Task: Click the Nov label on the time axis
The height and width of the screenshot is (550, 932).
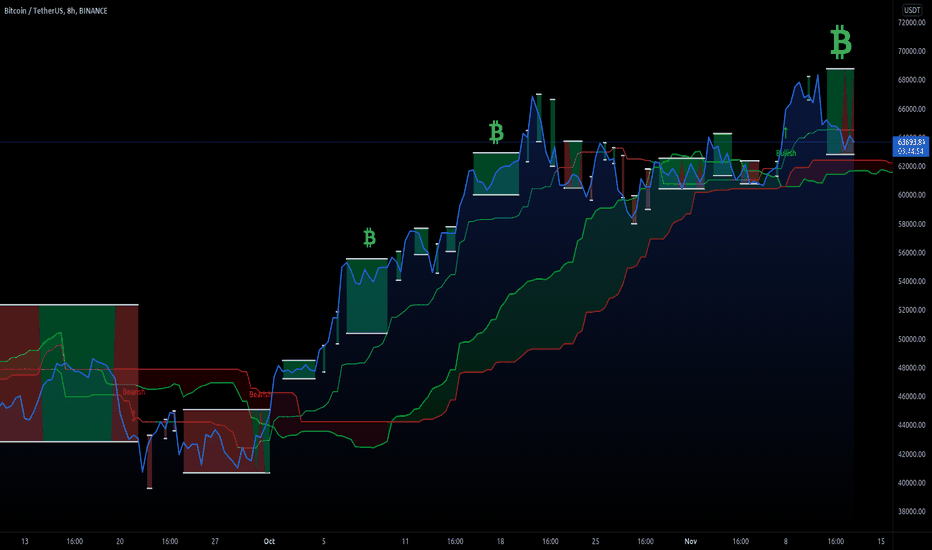Action: tap(690, 541)
